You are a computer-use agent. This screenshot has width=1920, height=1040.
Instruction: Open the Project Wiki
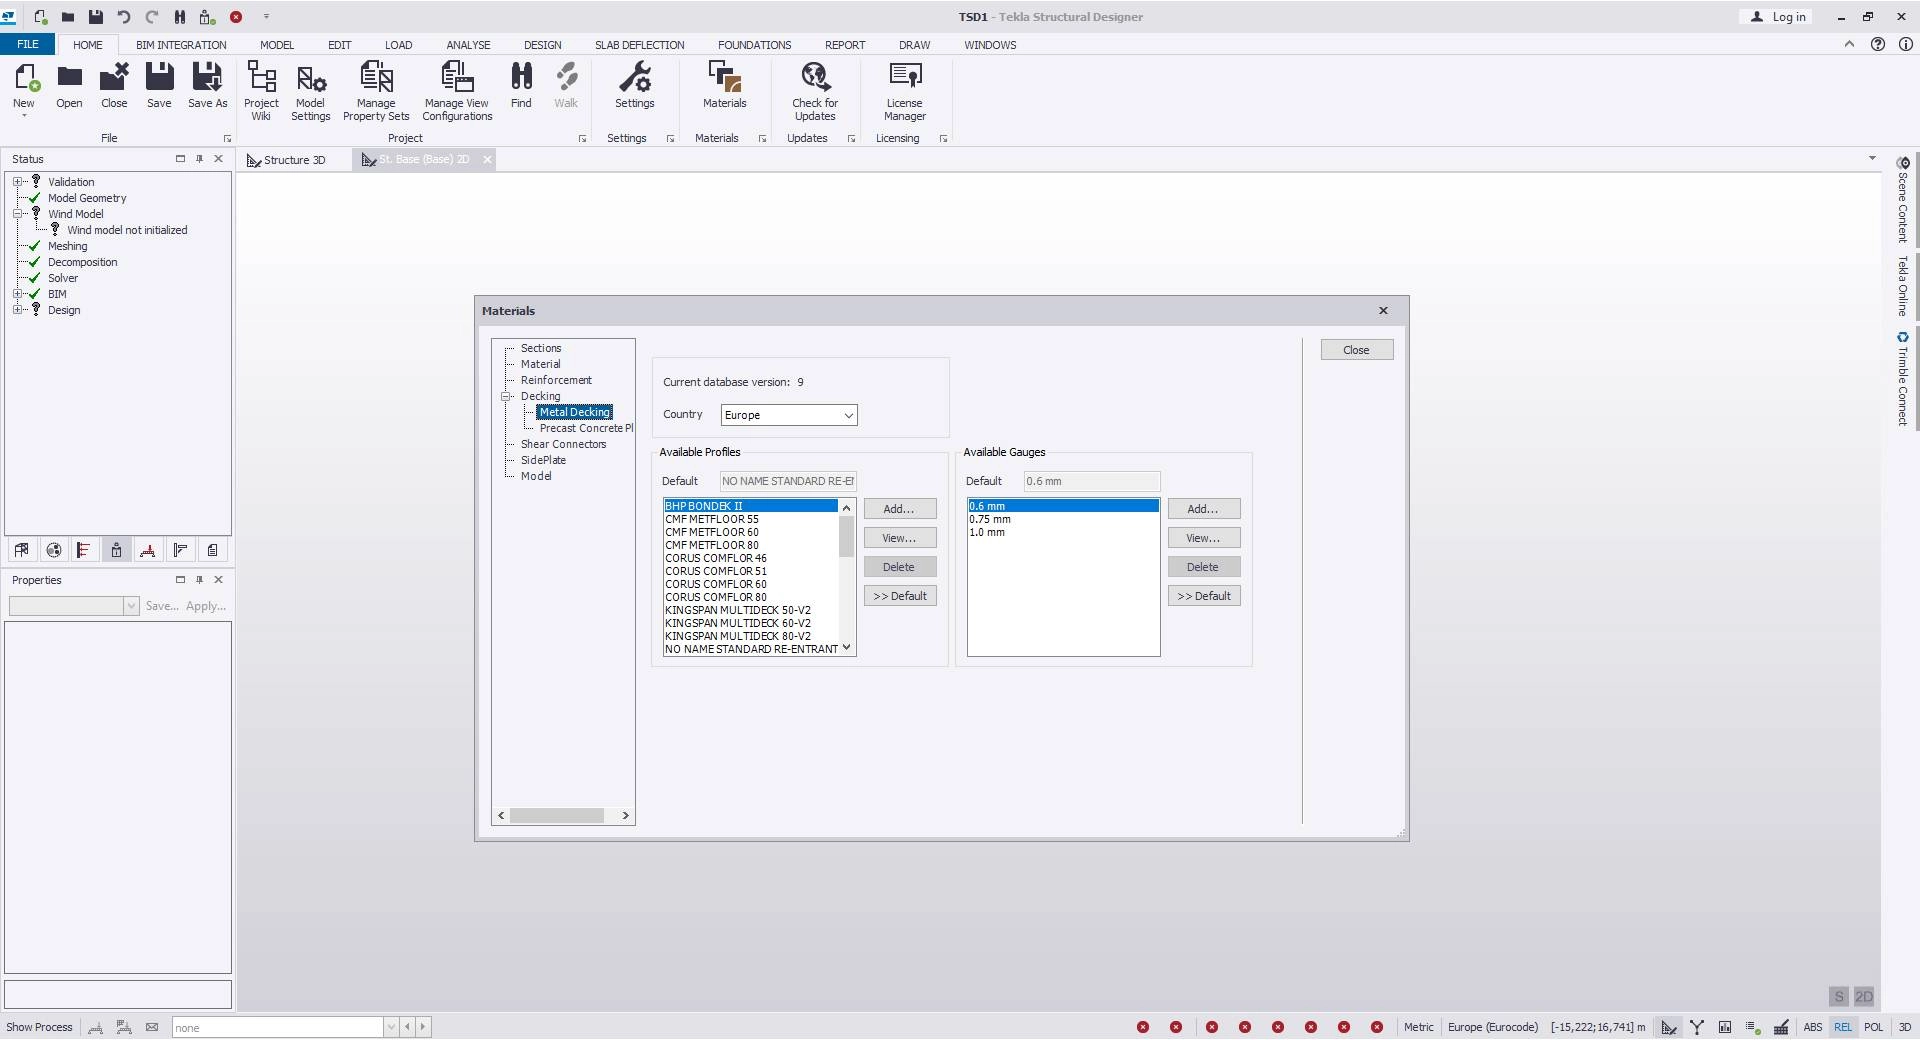click(261, 91)
